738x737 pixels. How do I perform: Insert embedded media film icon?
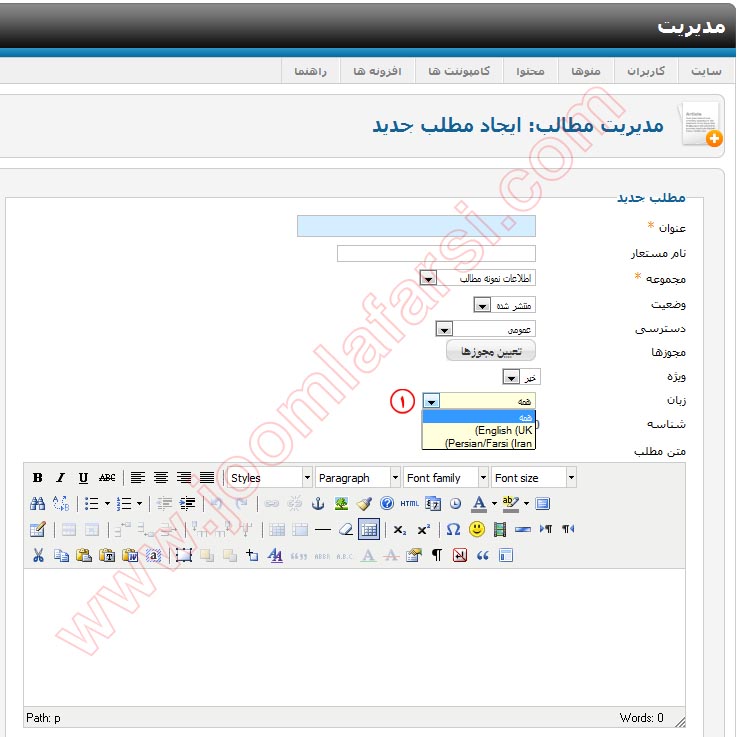(x=500, y=529)
